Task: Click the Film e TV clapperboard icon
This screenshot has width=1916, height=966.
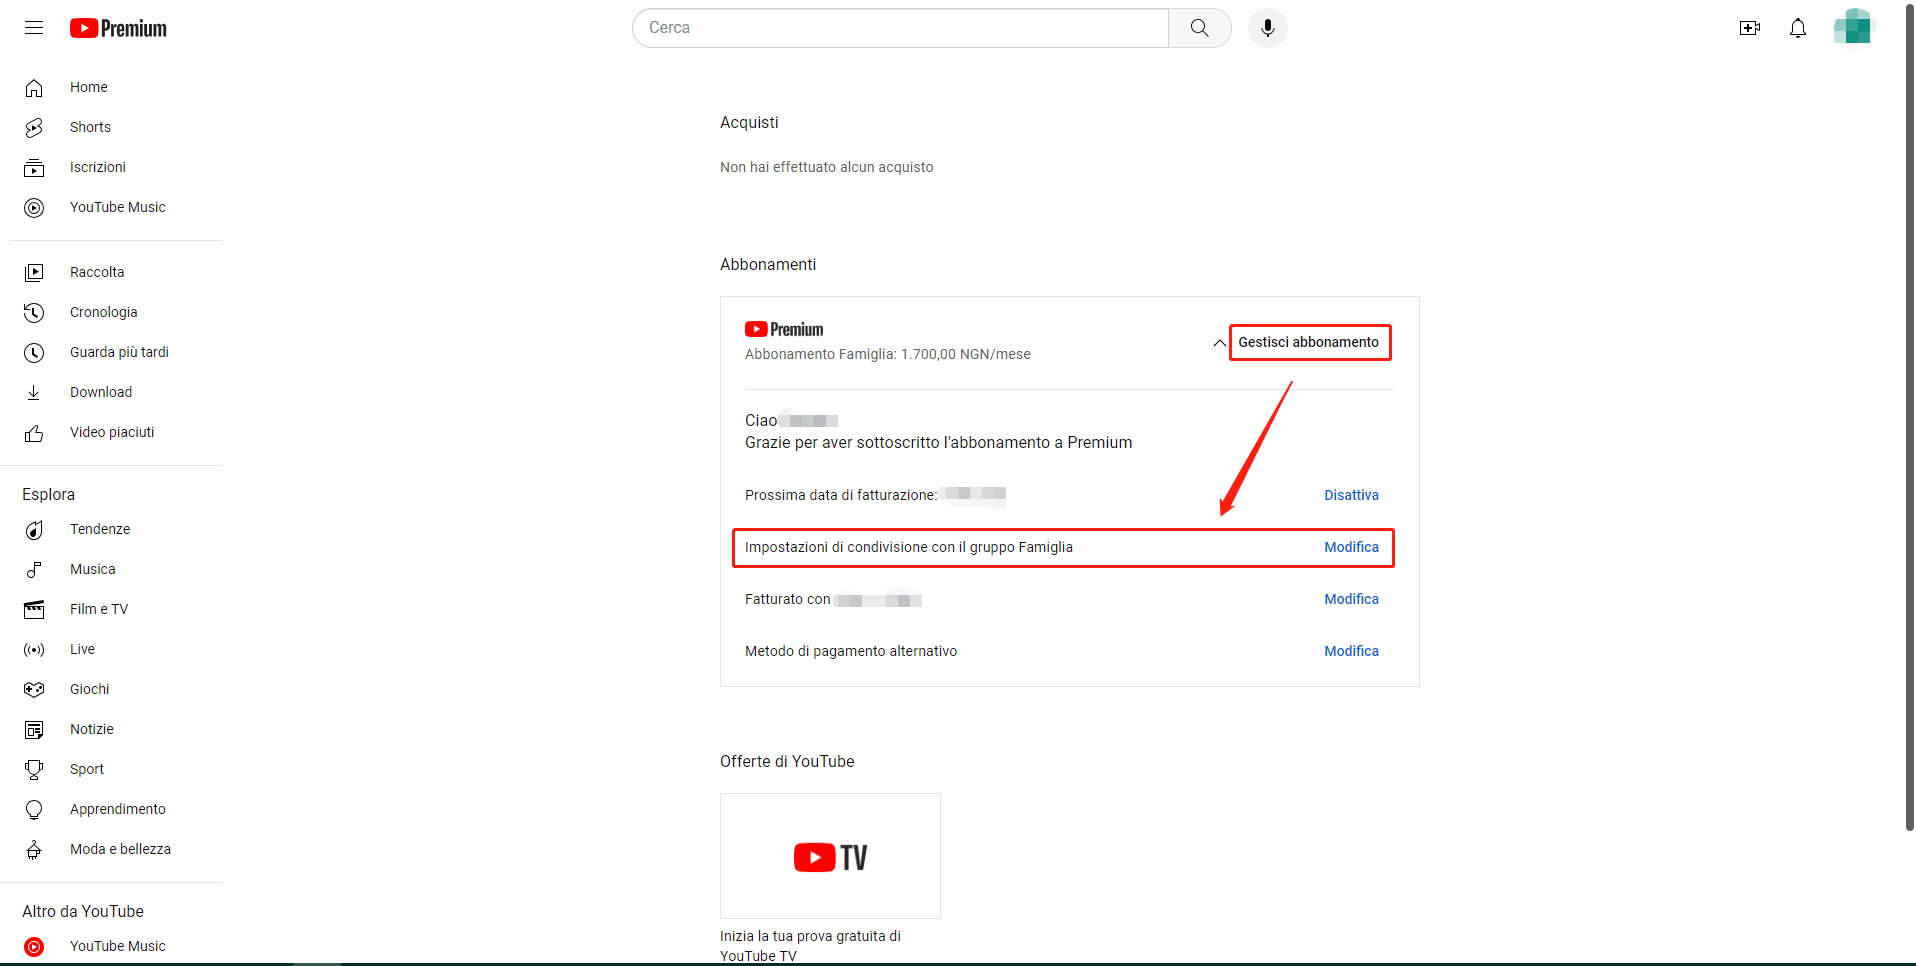Action: point(34,610)
